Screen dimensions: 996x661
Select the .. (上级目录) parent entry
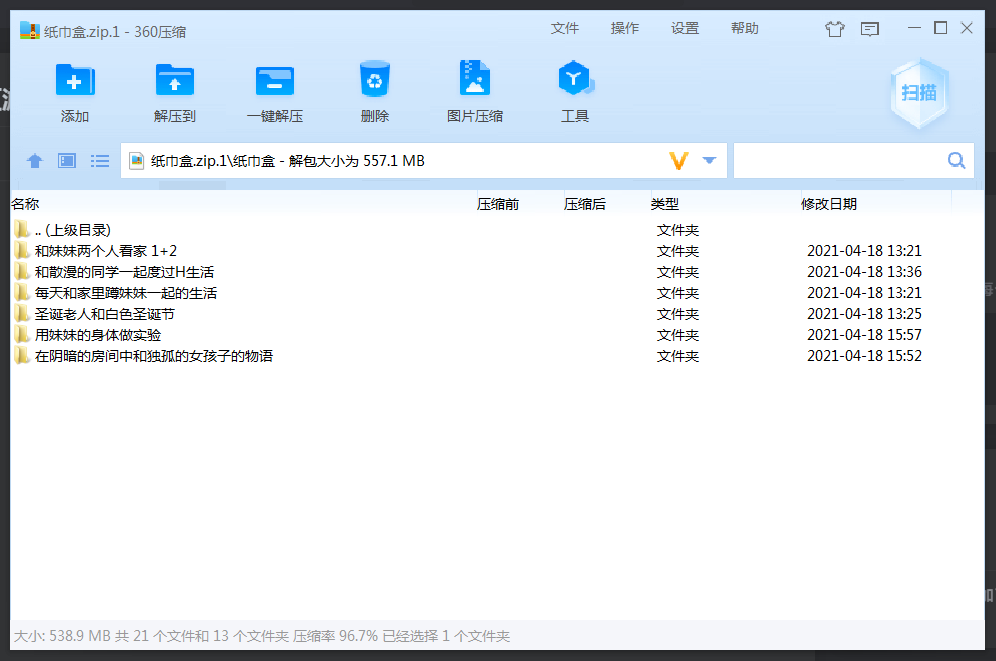pyautogui.click(x=72, y=229)
